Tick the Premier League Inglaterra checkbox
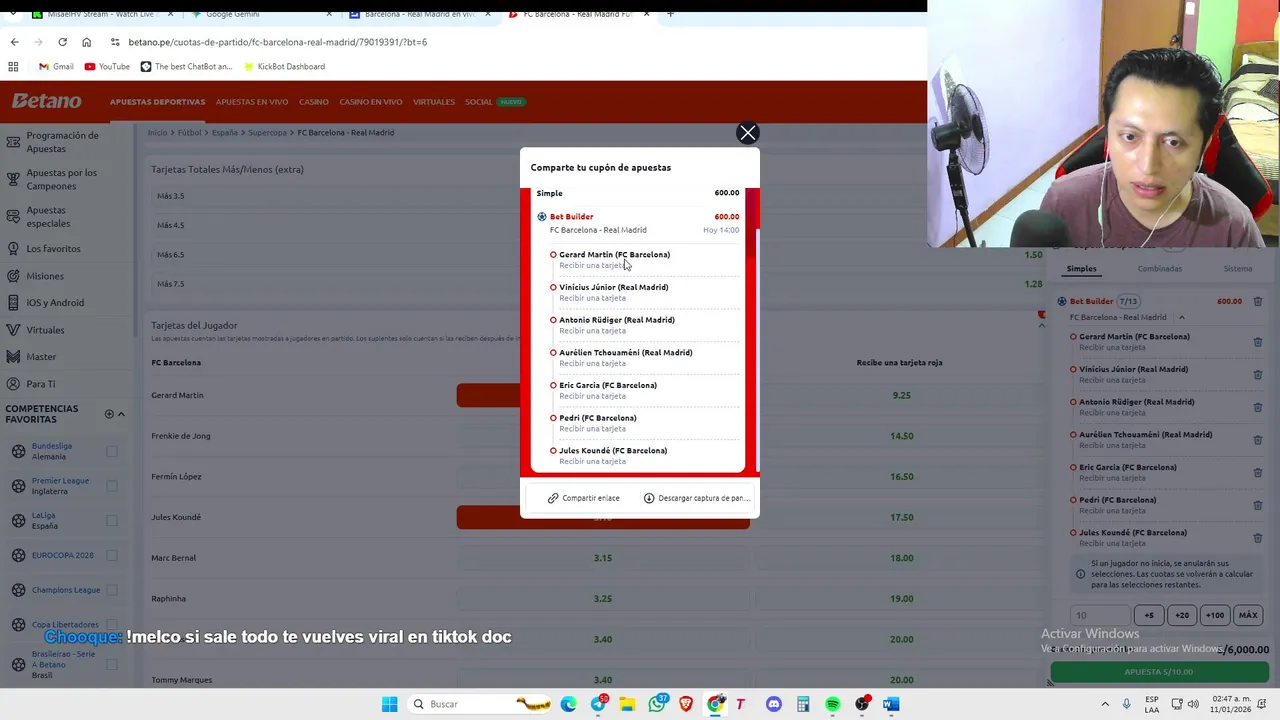Screen dimensions: 1280x720 point(112,486)
